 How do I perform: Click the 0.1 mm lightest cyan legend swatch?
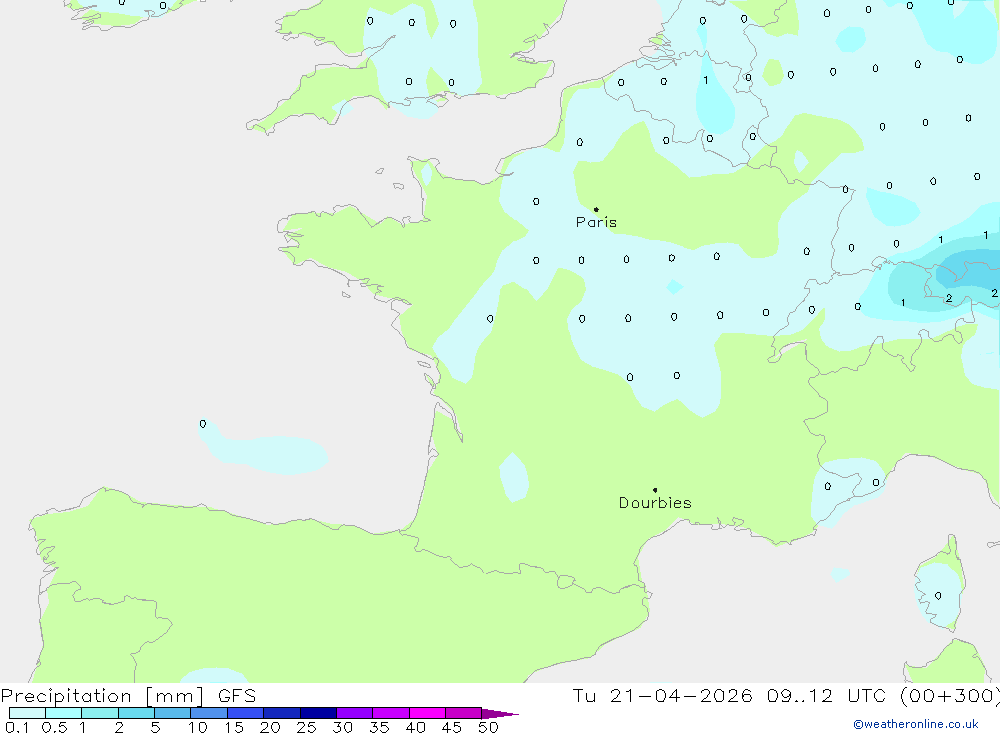pyautogui.click(x=27, y=713)
